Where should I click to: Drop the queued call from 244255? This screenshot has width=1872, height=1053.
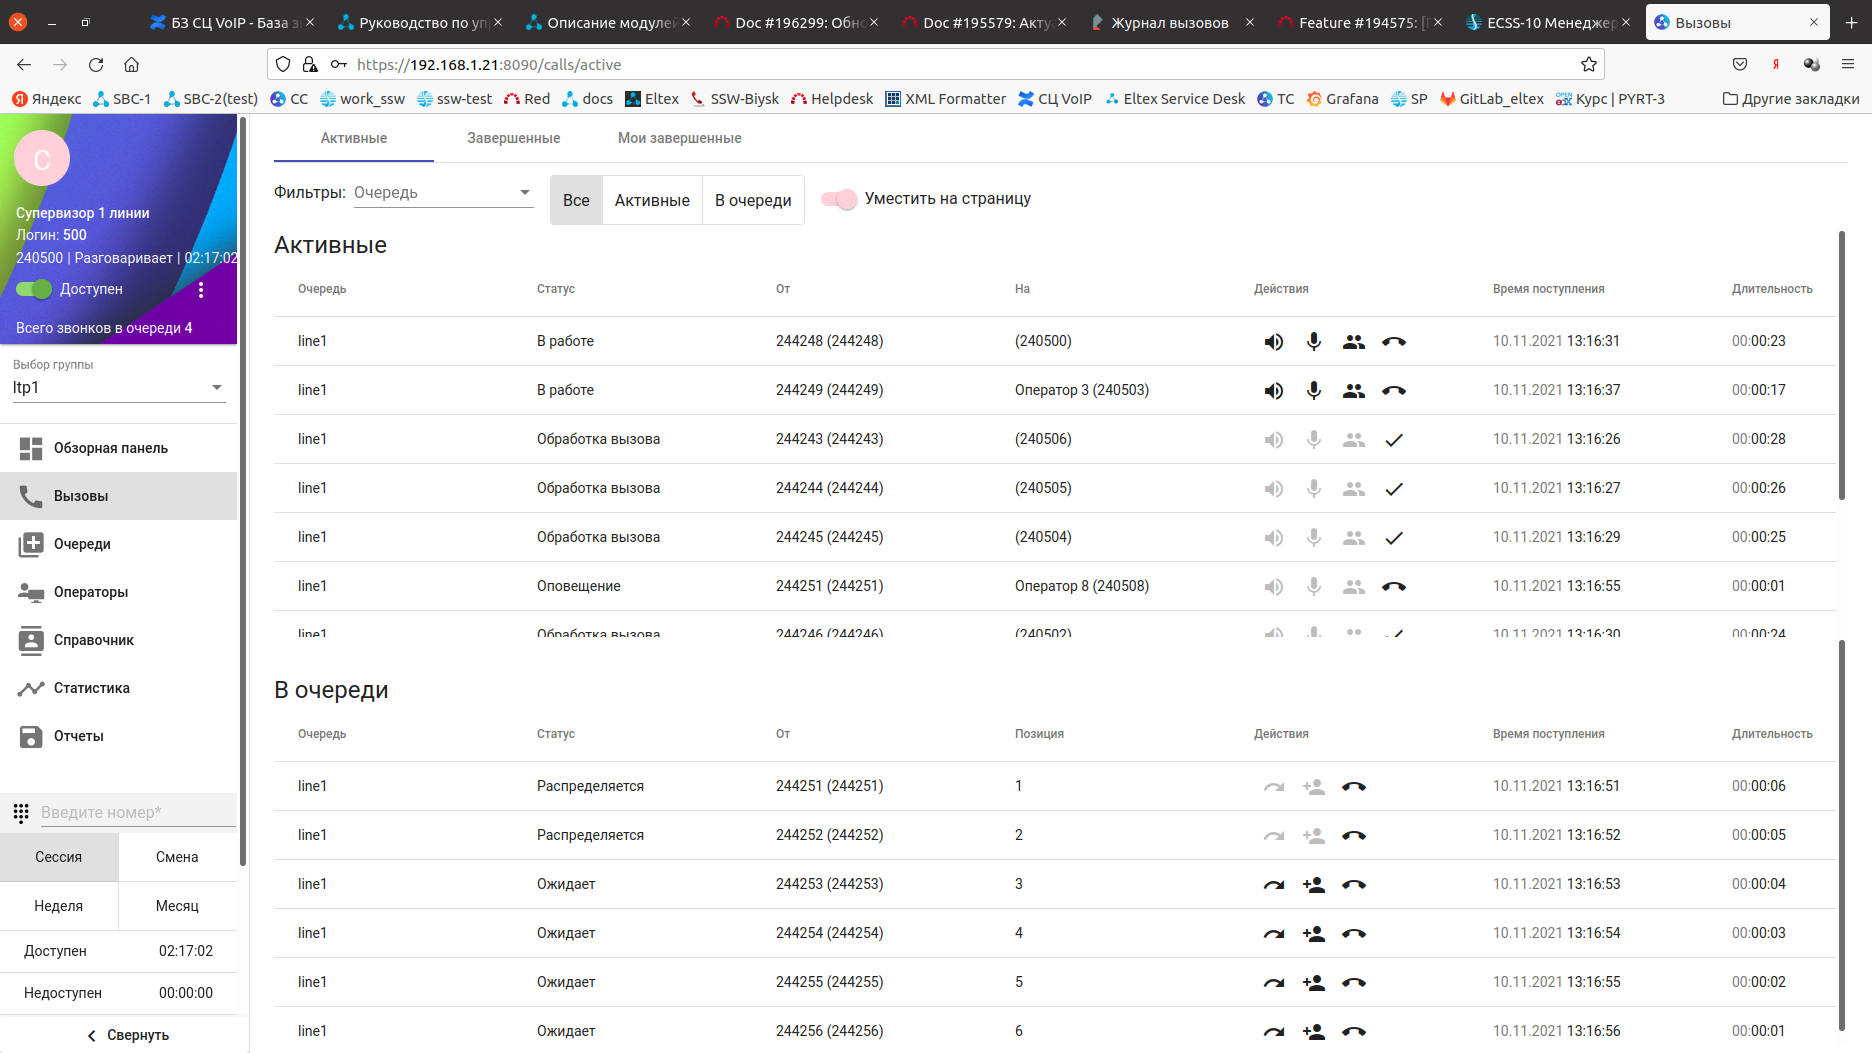coord(1354,983)
